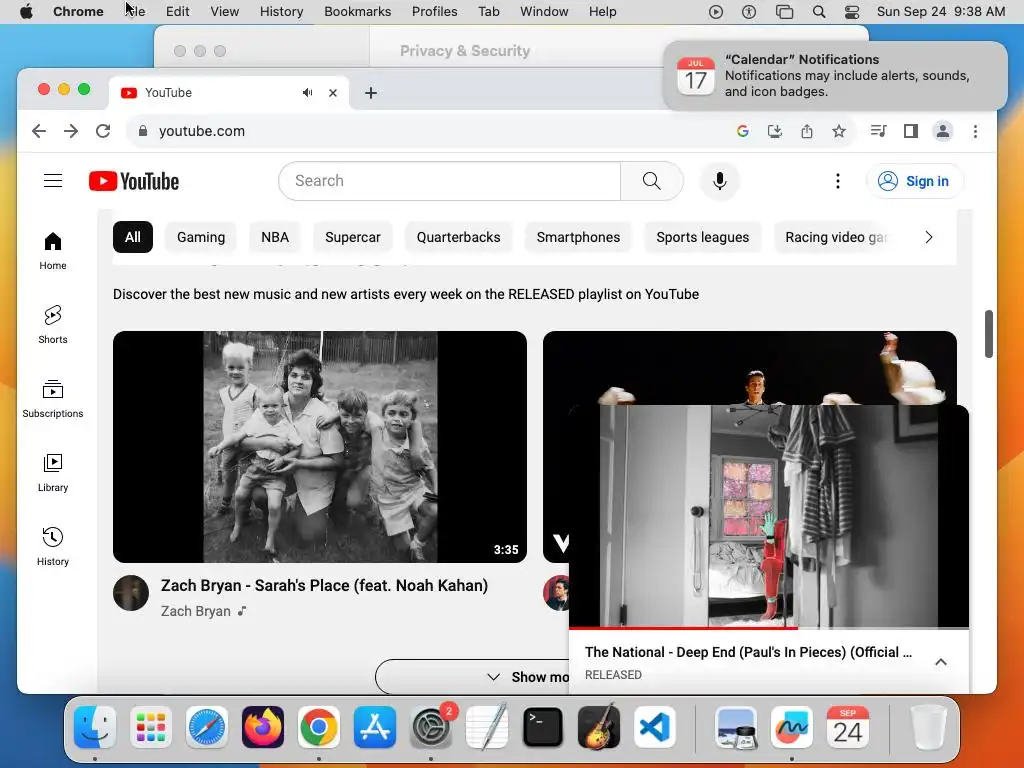Select the Gaming filter chip
The height and width of the screenshot is (768, 1024).
(x=201, y=237)
